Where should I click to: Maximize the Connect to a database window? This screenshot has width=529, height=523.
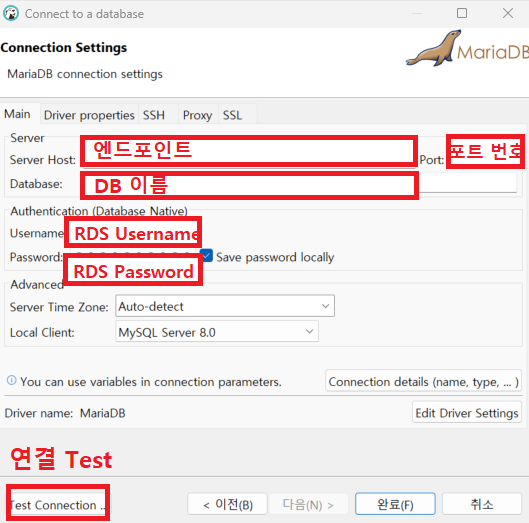(x=462, y=13)
